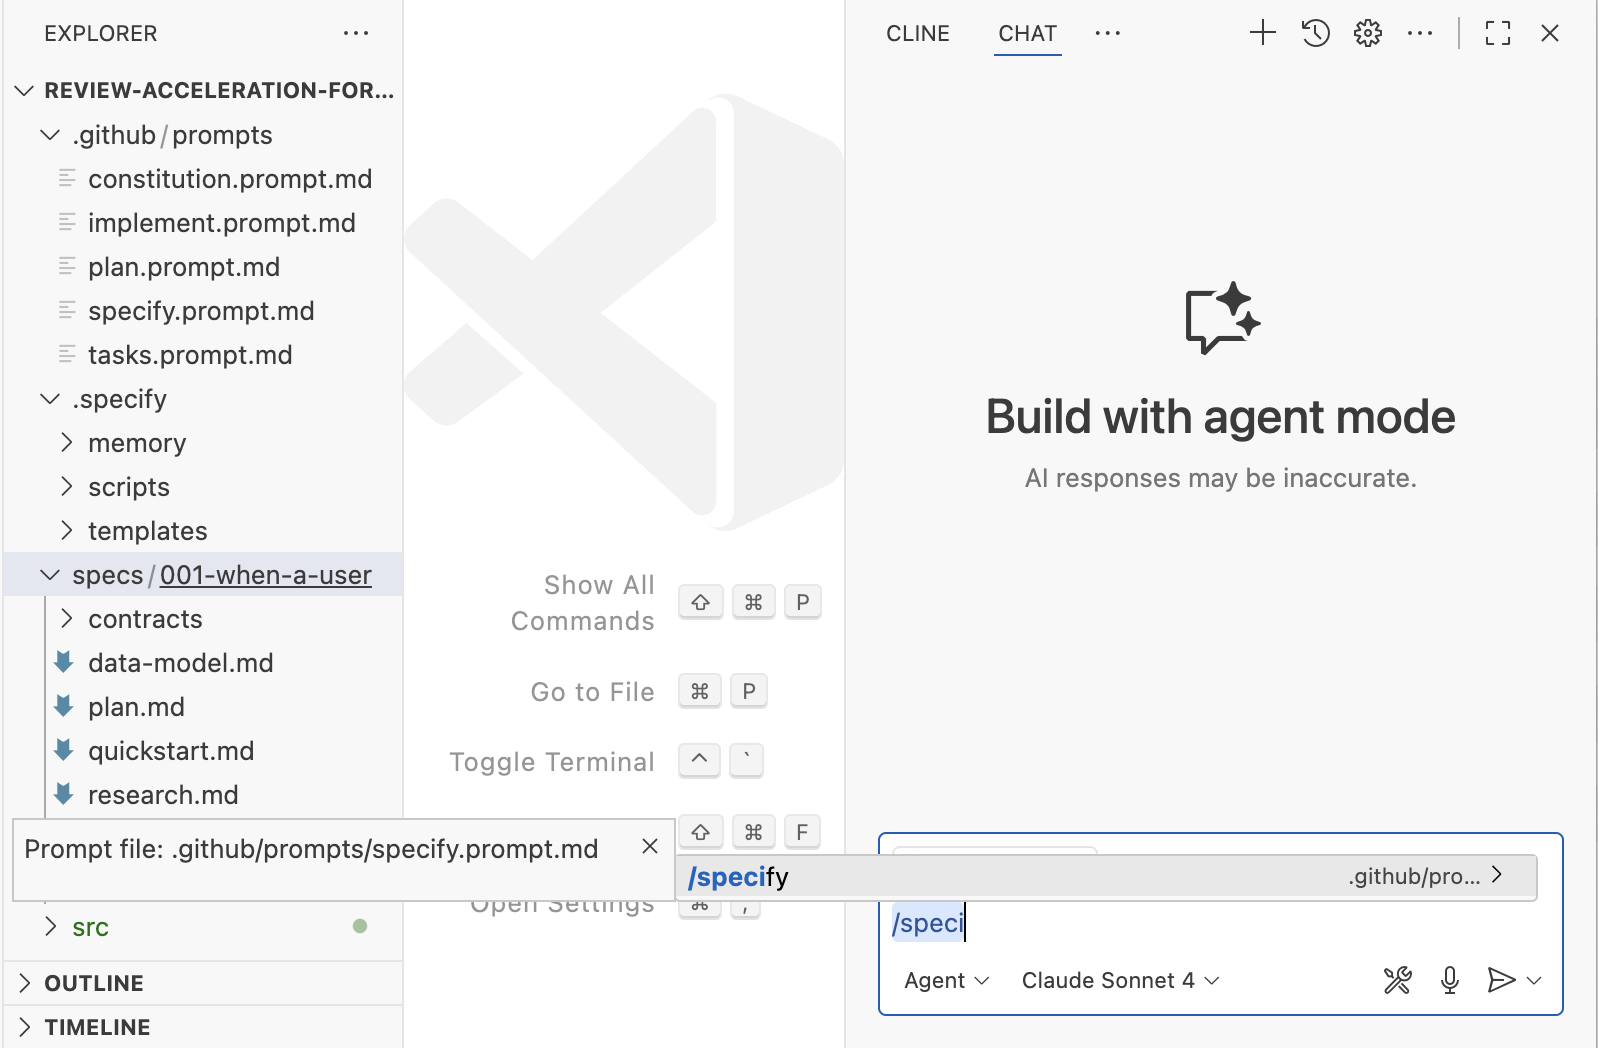Image resolution: width=1598 pixels, height=1048 pixels.
Task: Collapse the specs/001-when-a-user folder
Action: pos(50,575)
